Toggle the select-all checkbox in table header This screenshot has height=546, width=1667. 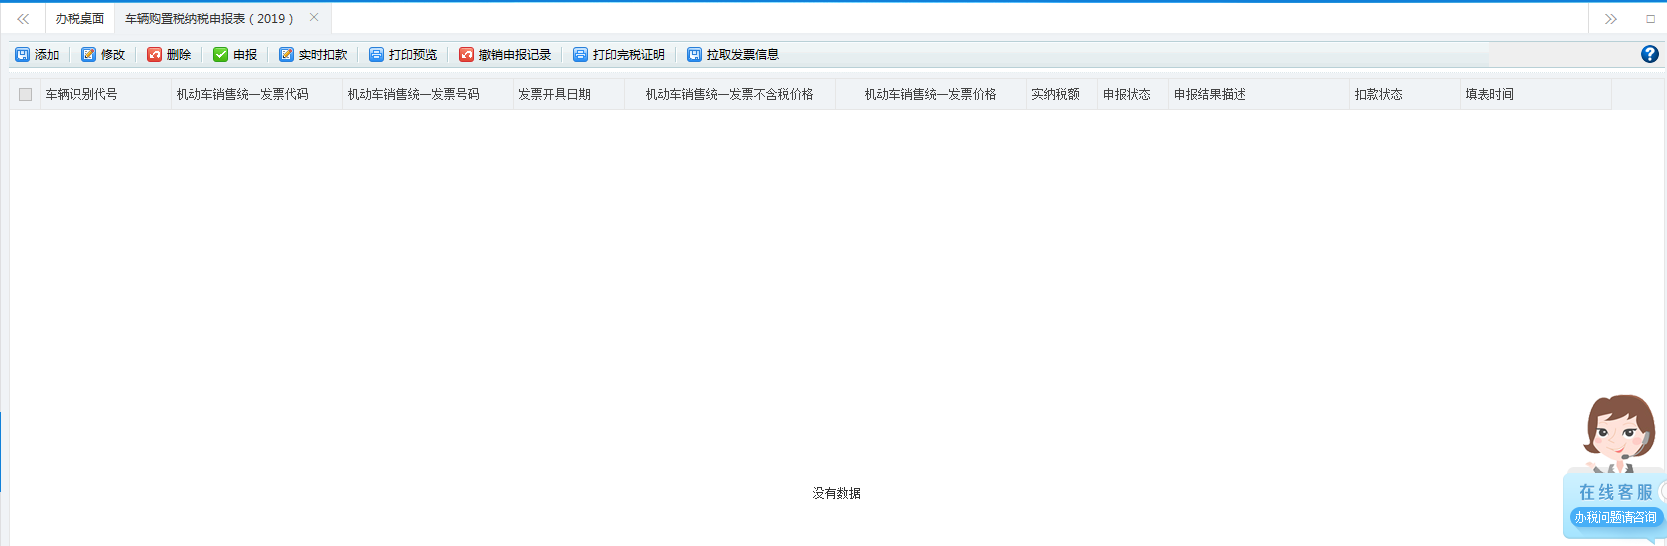(25, 94)
